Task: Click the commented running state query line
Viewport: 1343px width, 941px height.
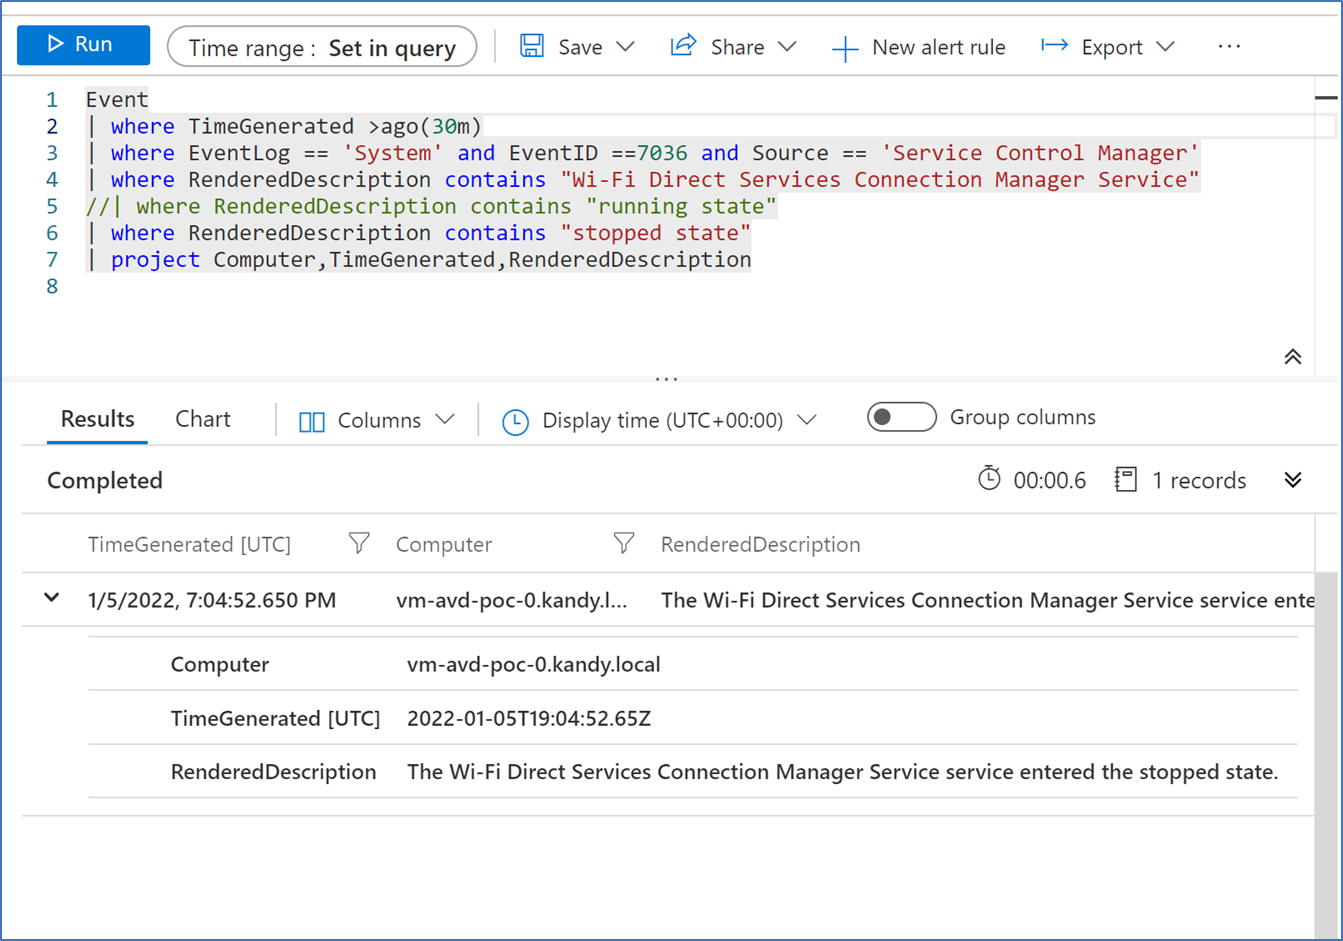Action: tap(431, 206)
